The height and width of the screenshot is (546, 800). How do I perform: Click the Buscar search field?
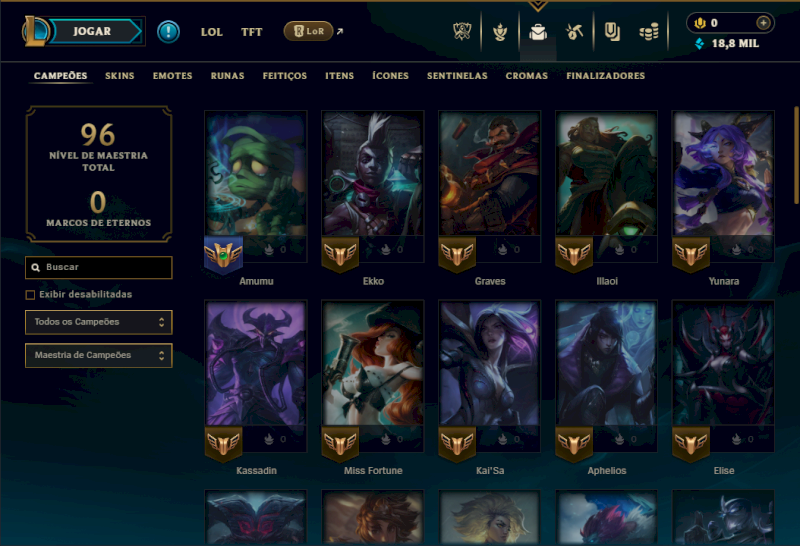(x=98, y=267)
